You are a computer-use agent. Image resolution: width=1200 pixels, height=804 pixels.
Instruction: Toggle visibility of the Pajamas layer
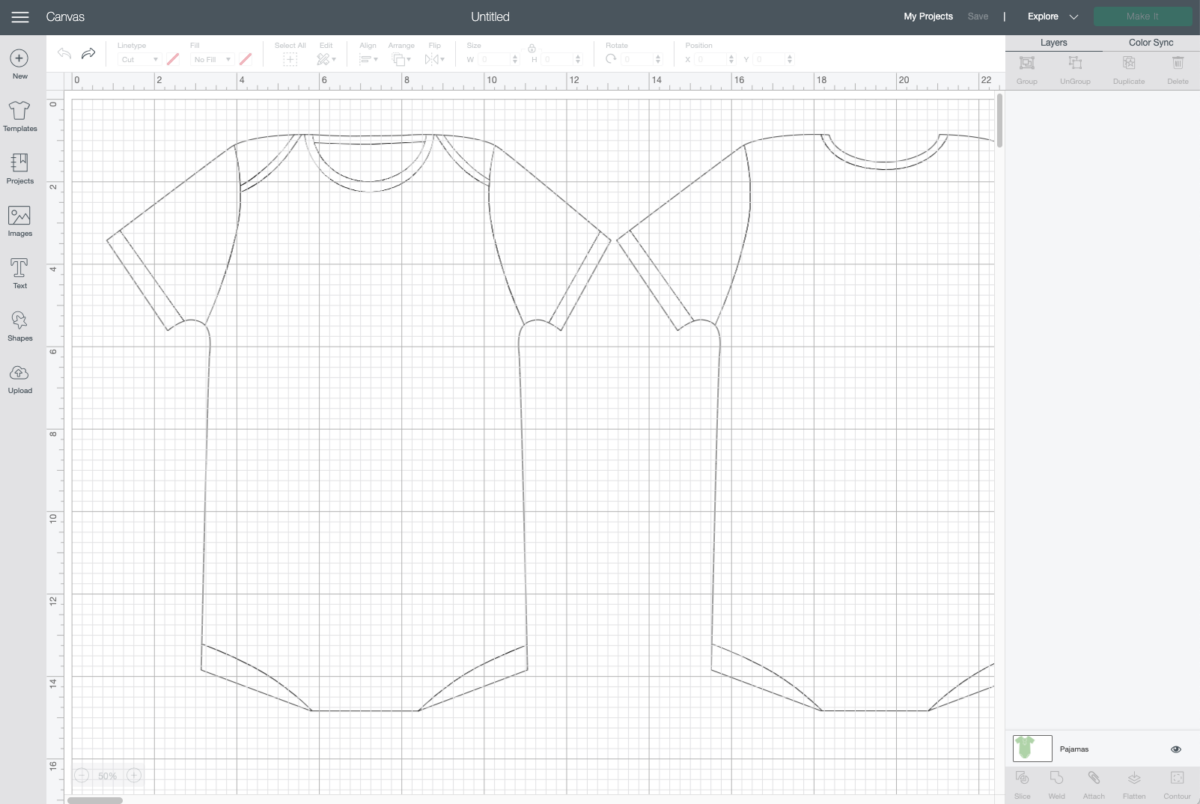[1176, 749]
